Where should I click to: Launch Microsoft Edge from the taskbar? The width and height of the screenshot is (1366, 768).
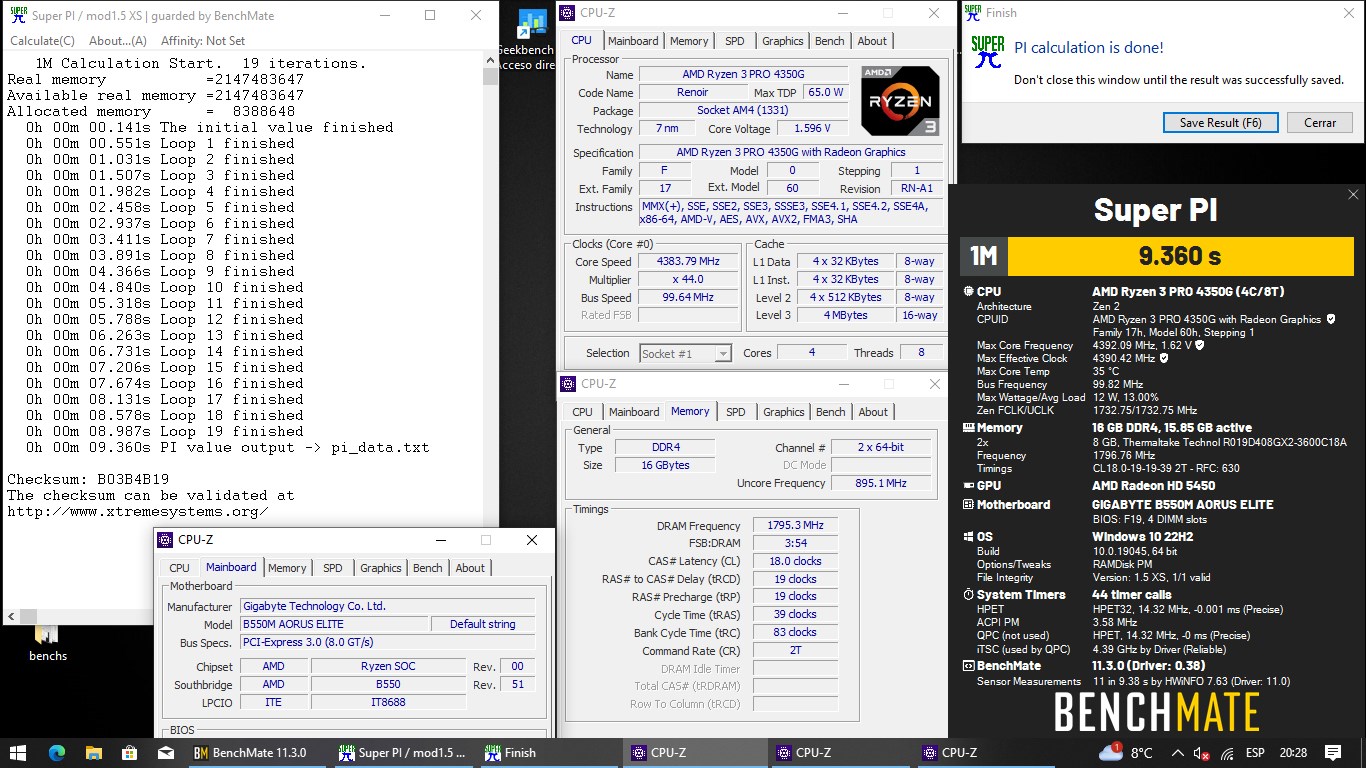[x=56, y=753]
